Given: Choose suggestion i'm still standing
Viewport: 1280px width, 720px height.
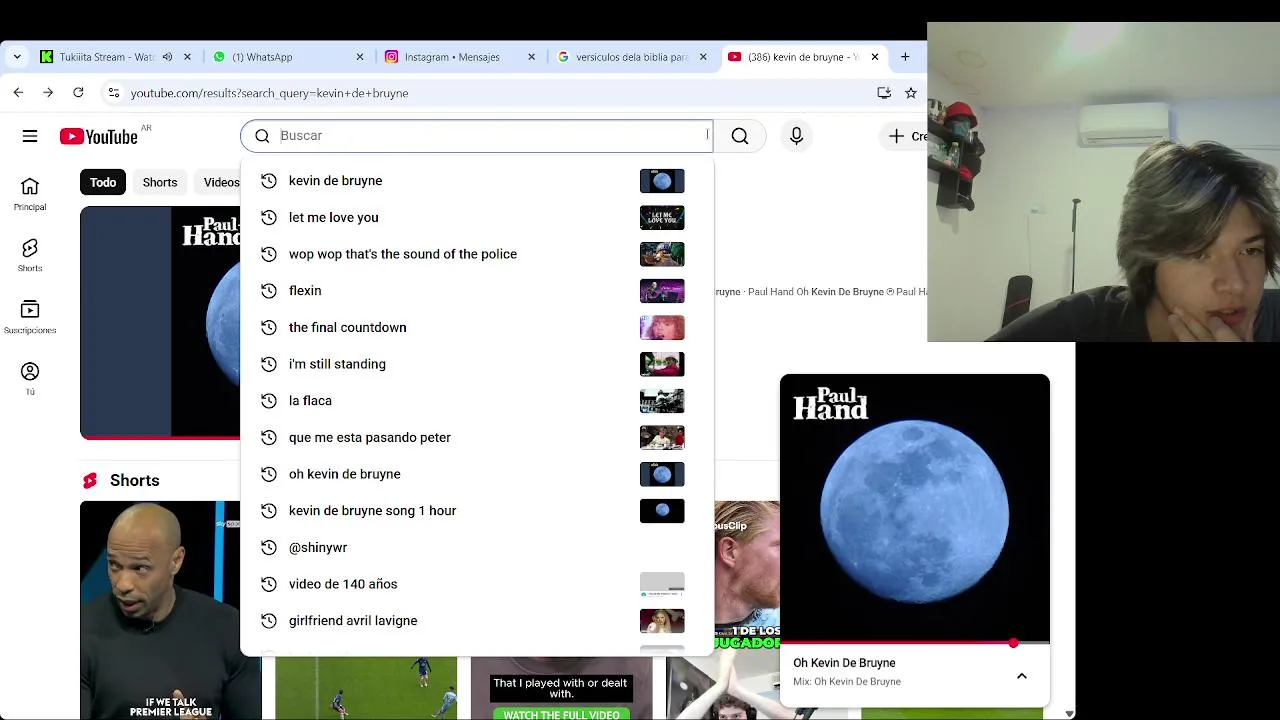Looking at the screenshot, I should 476,364.
